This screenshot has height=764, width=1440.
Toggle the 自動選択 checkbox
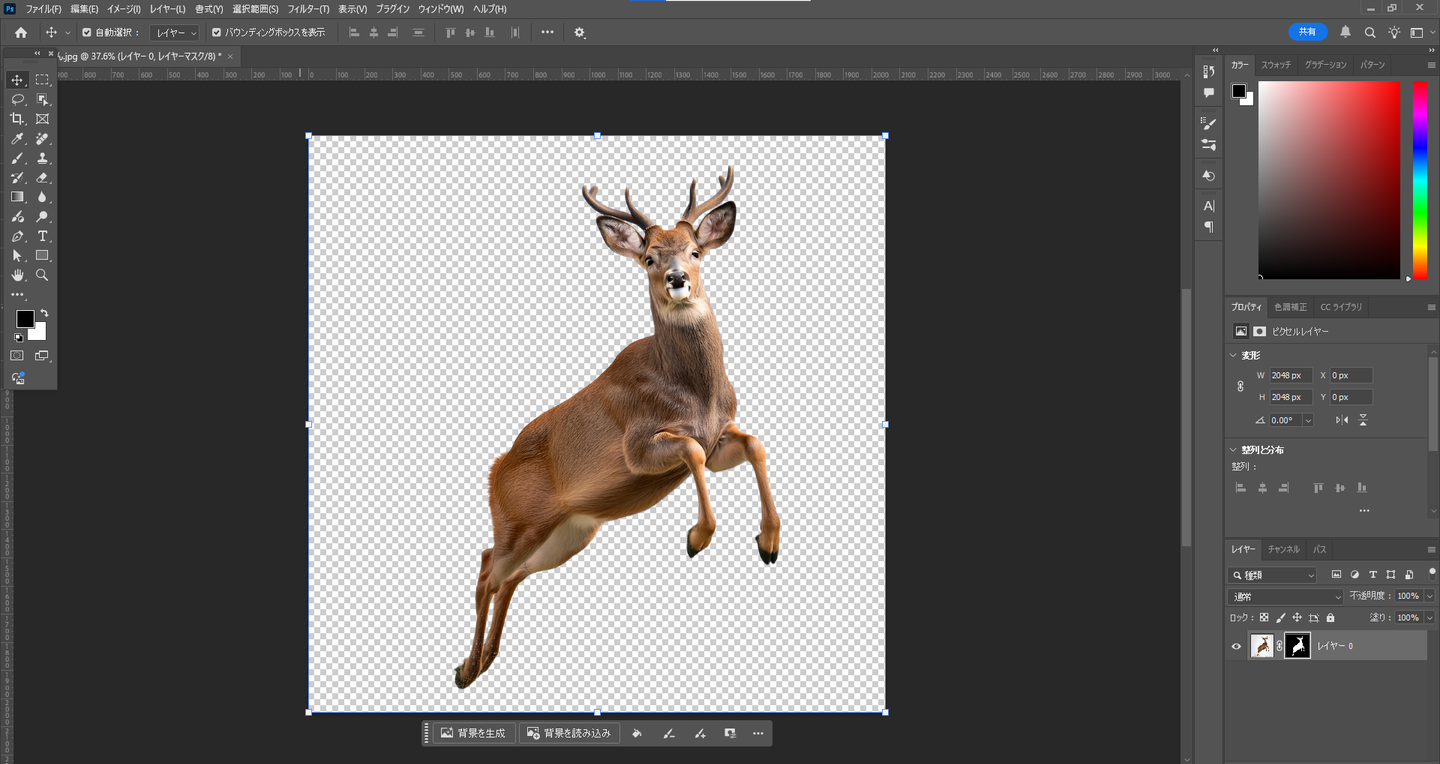click(87, 32)
